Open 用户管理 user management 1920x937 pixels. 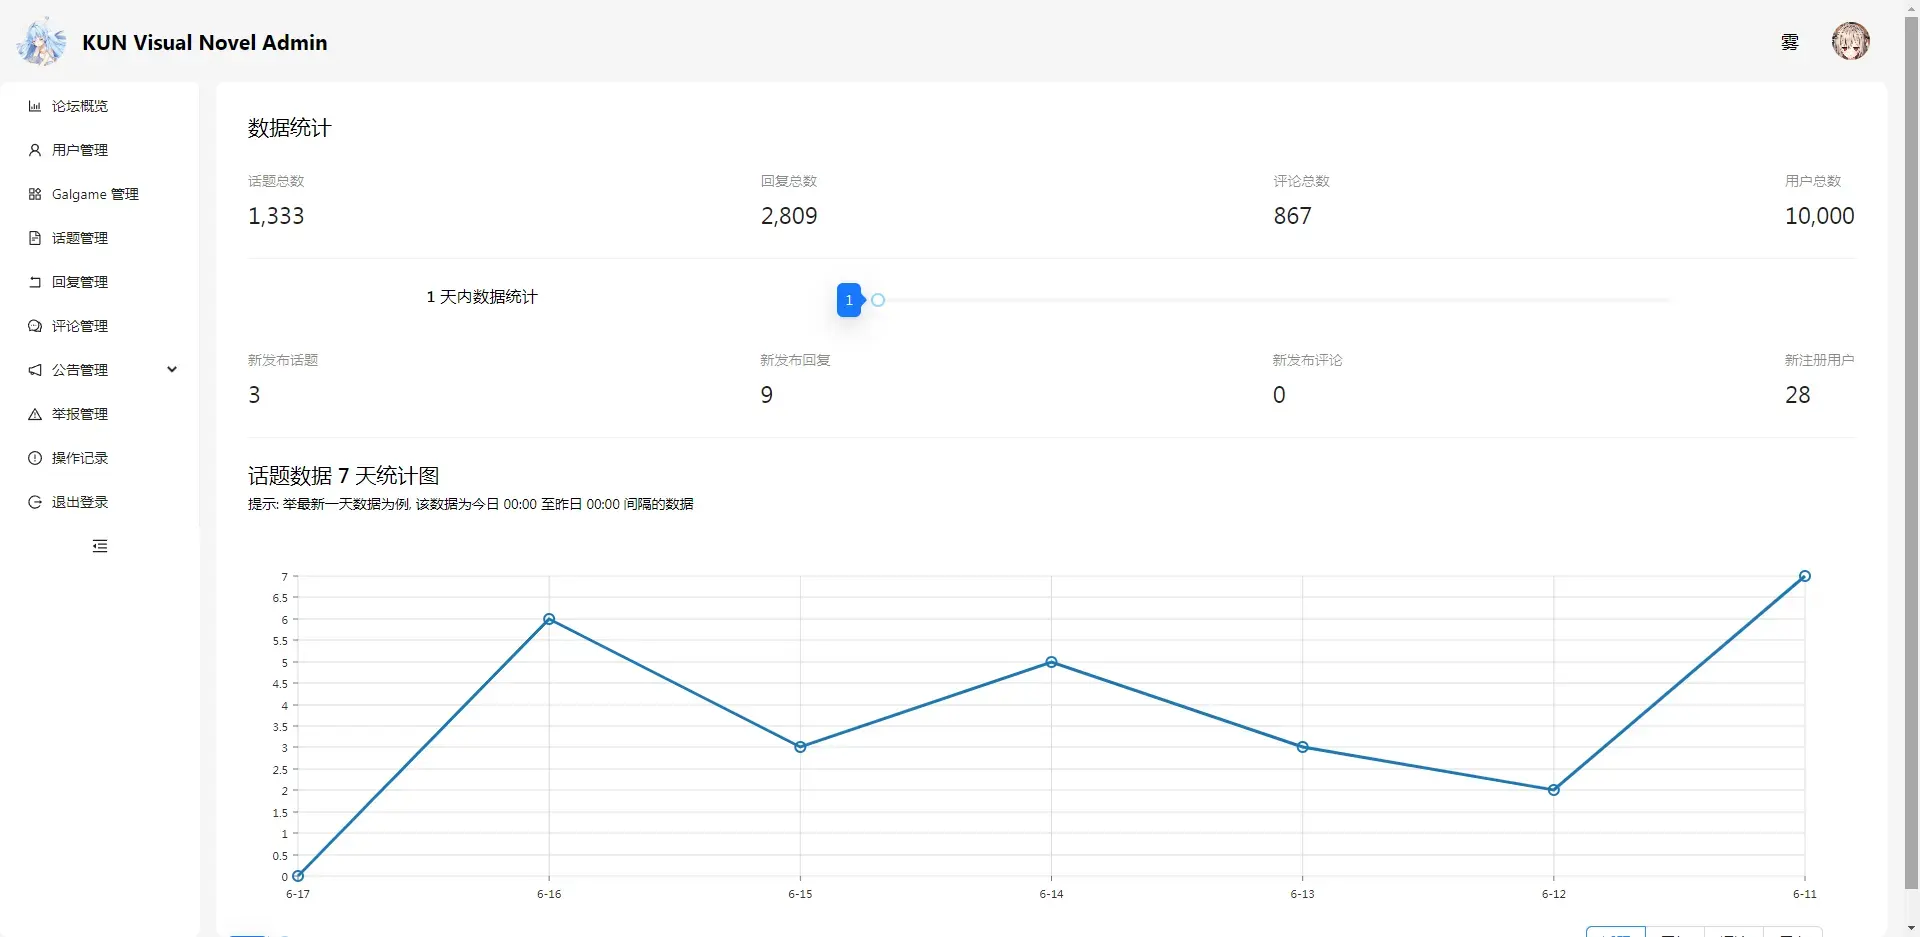pyautogui.click(x=99, y=150)
